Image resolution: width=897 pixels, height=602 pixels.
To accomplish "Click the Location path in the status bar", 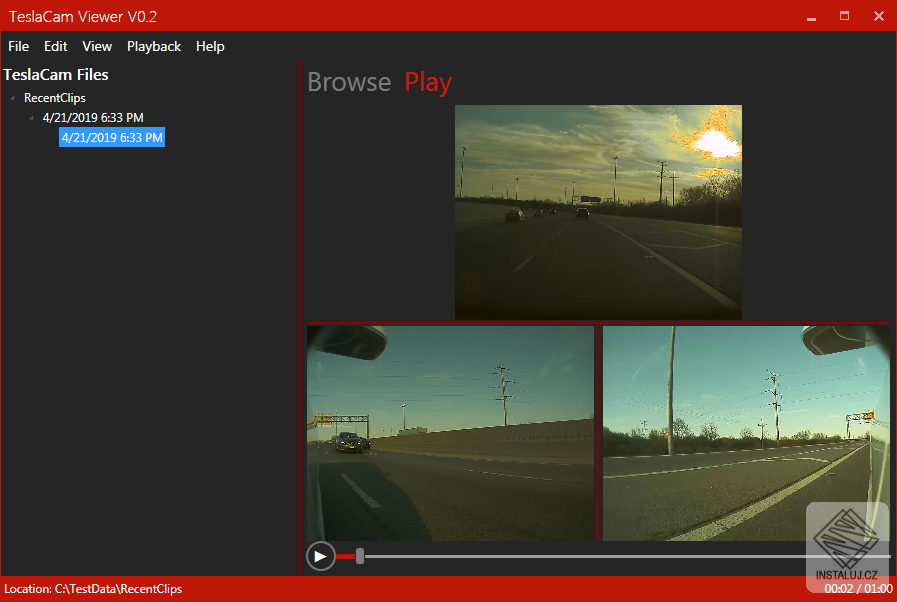I will [x=92, y=589].
